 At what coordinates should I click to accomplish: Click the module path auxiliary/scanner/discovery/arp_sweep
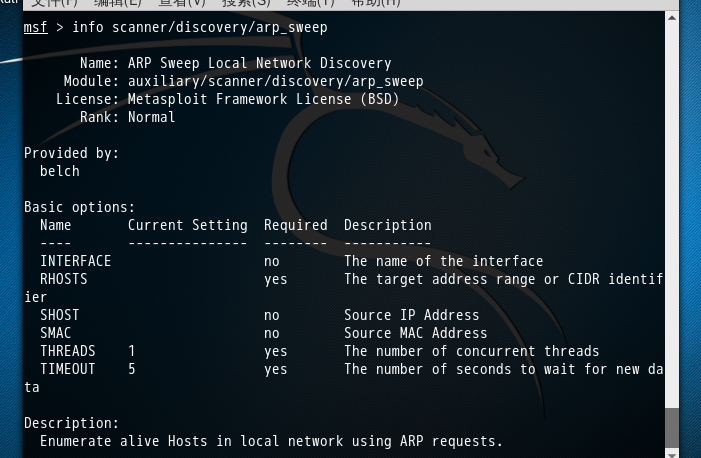[275, 81]
